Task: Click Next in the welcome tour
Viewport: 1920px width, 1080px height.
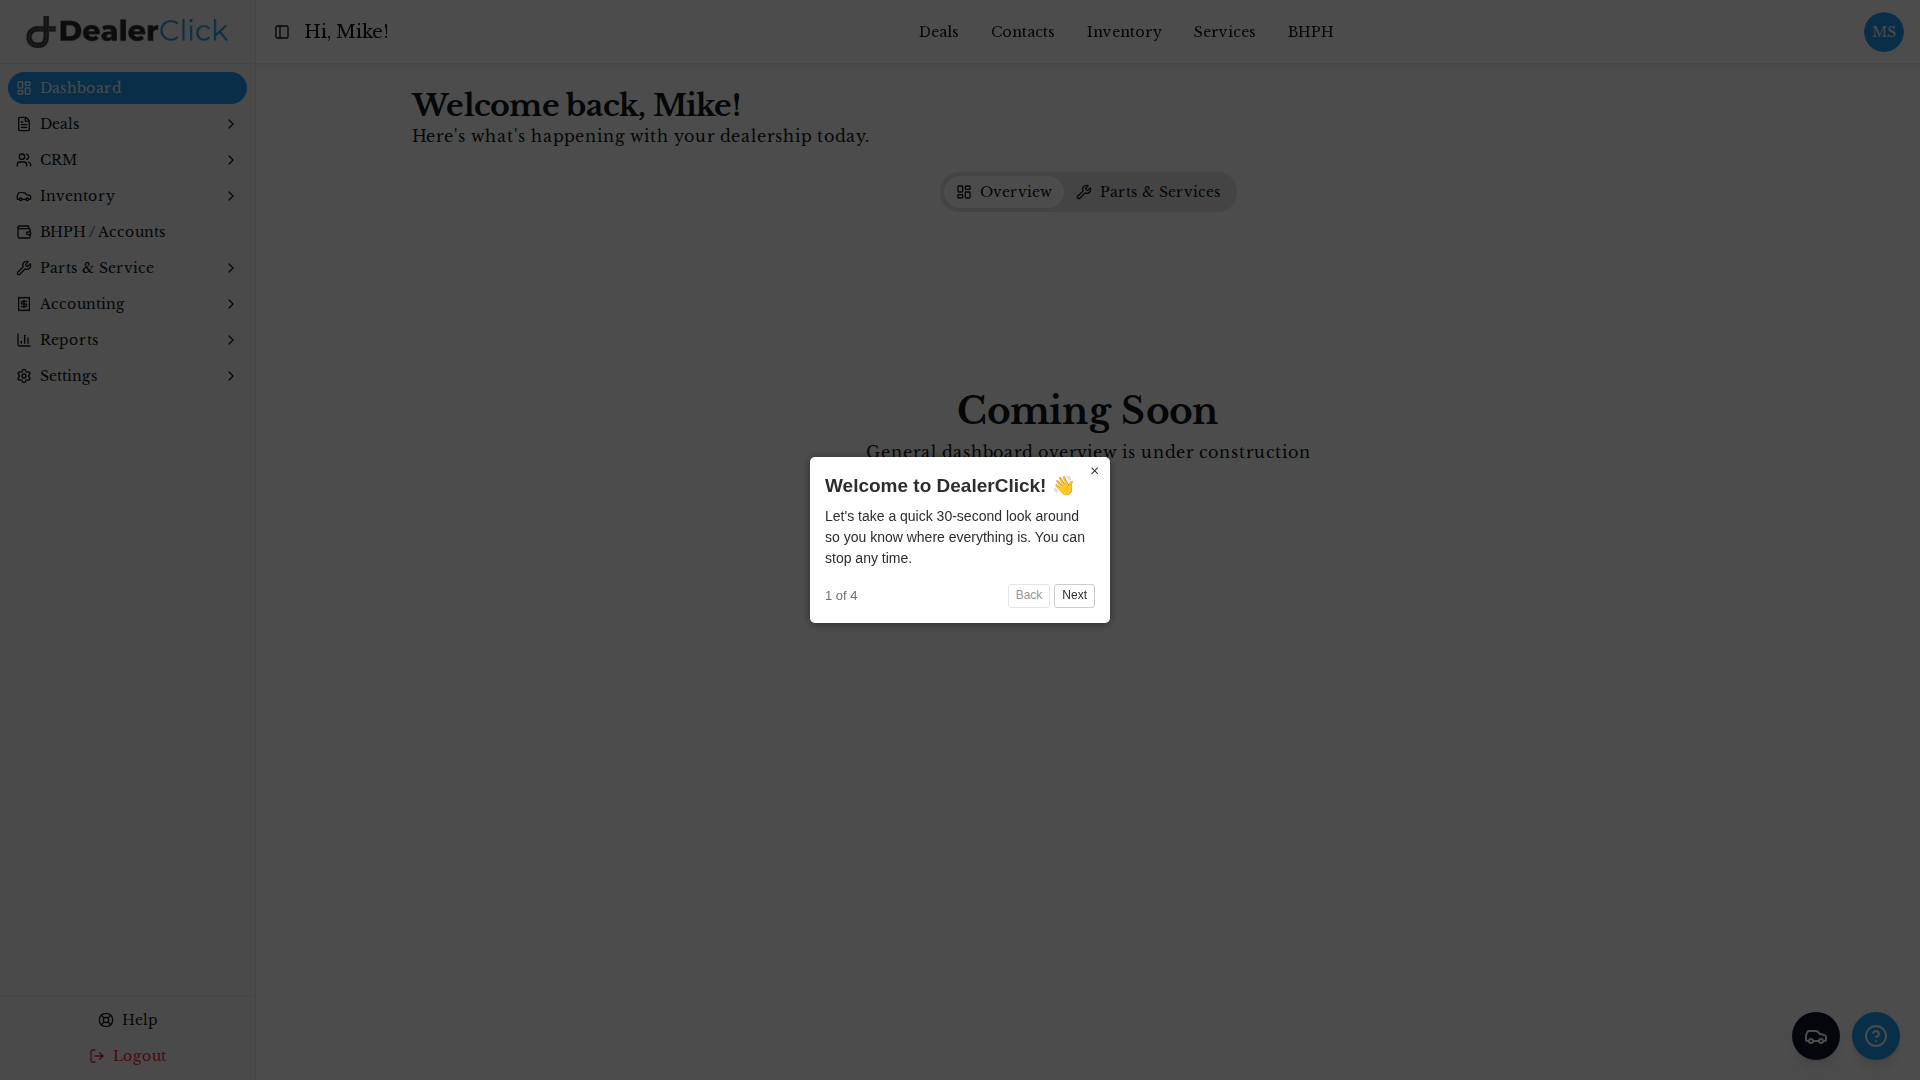Action: pyautogui.click(x=1074, y=596)
